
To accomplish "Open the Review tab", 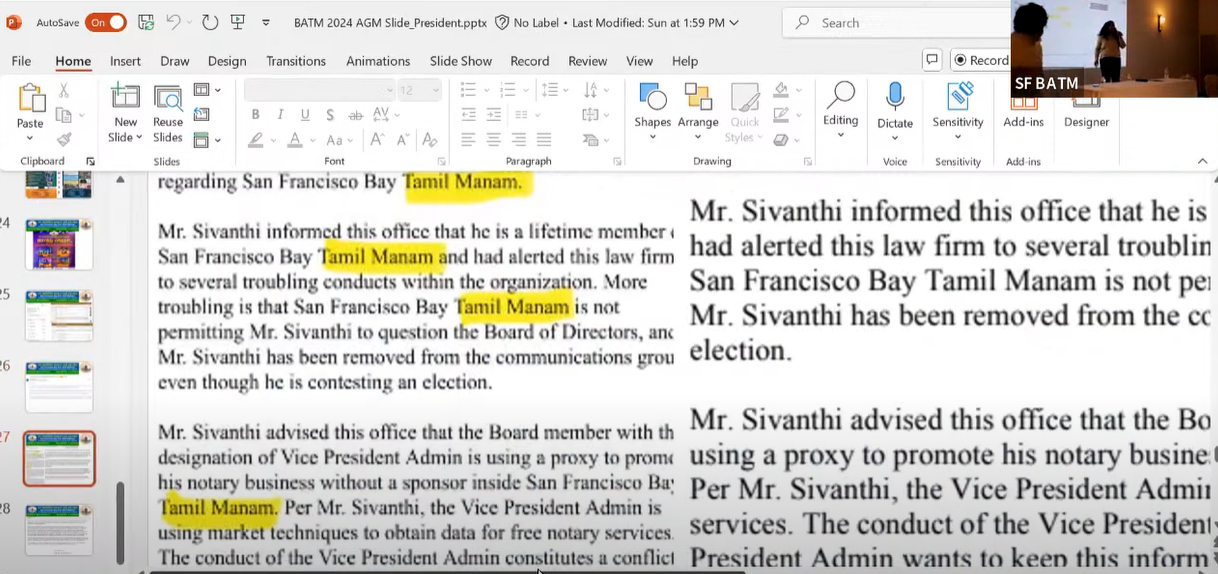I will tap(588, 61).
